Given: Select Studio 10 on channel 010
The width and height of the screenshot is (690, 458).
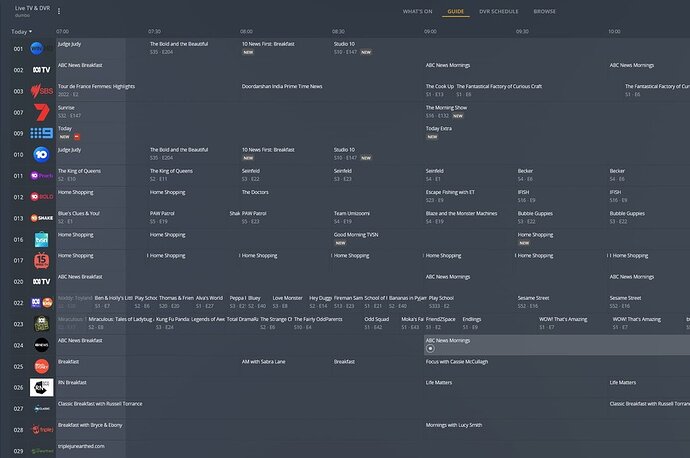Looking at the screenshot, I should point(344,150).
